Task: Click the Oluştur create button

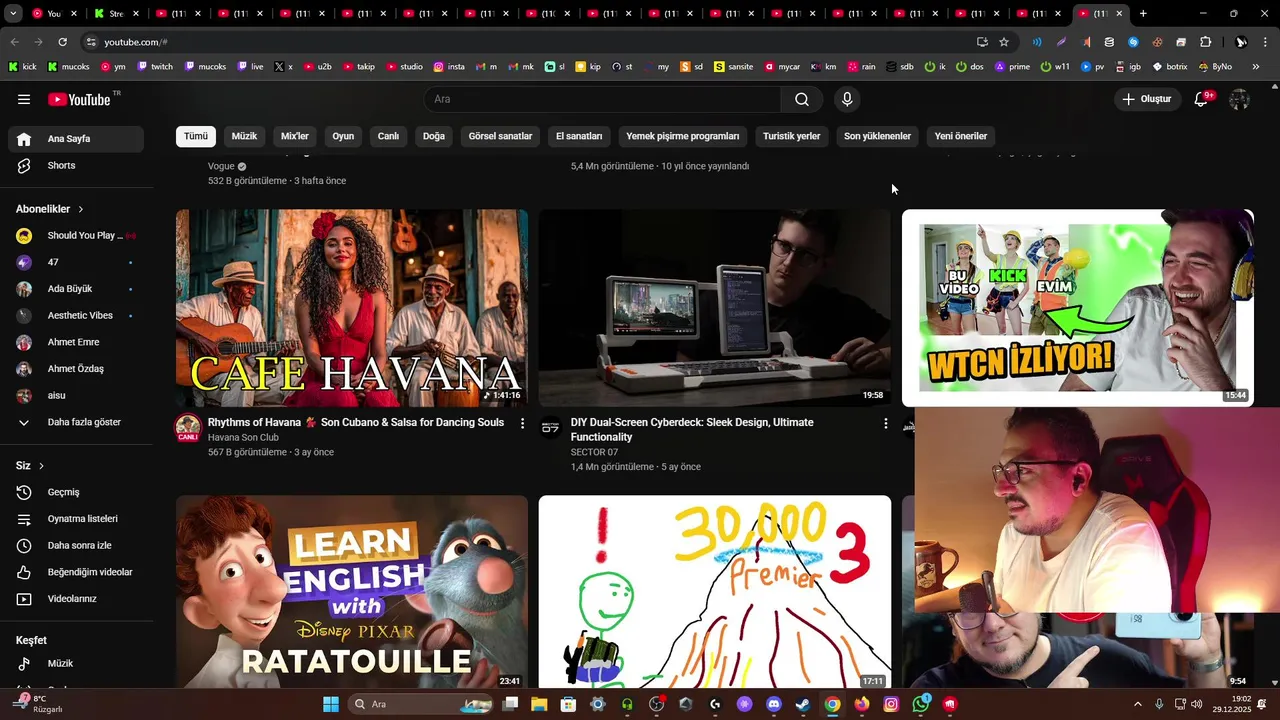Action: 1146,99
